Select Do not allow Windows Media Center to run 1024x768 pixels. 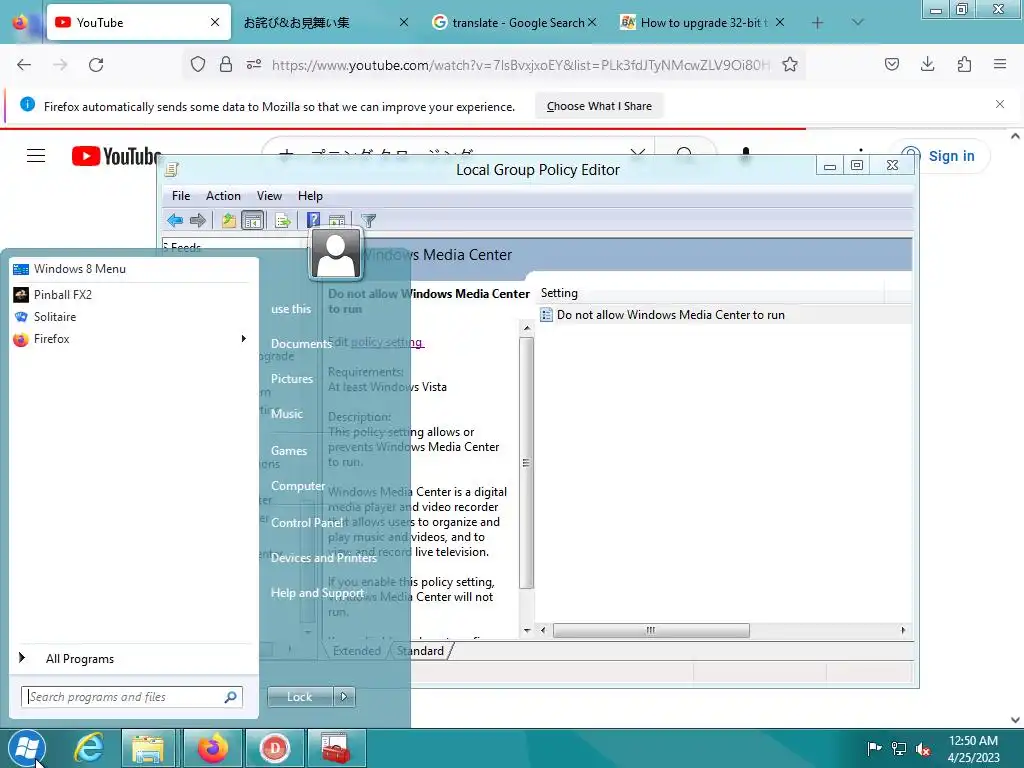click(x=671, y=315)
